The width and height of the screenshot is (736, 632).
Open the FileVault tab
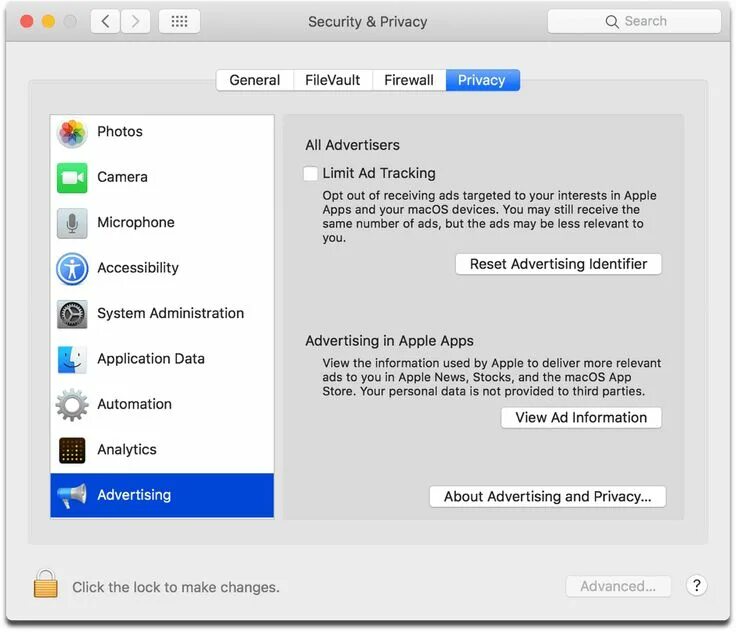333,80
